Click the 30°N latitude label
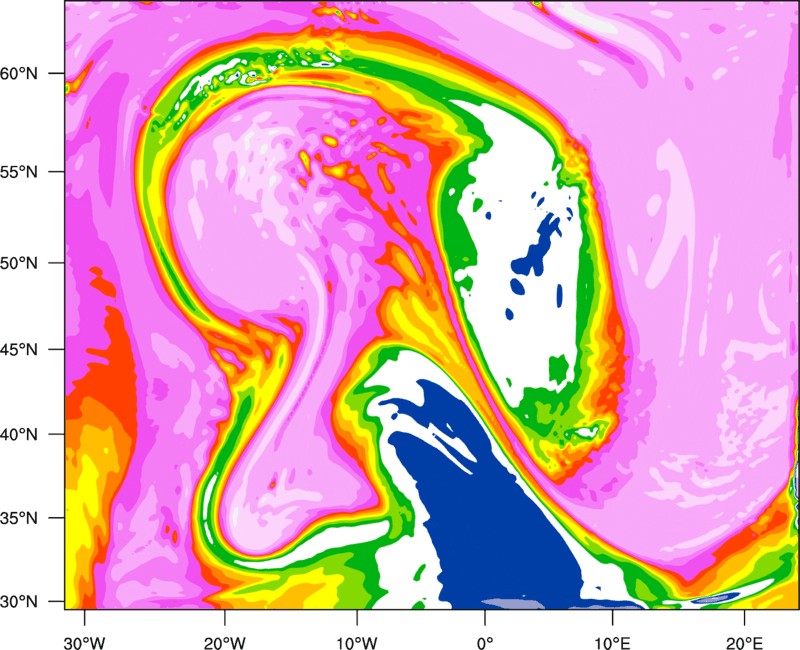Viewport: 800px width, 650px height. (x=19, y=602)
